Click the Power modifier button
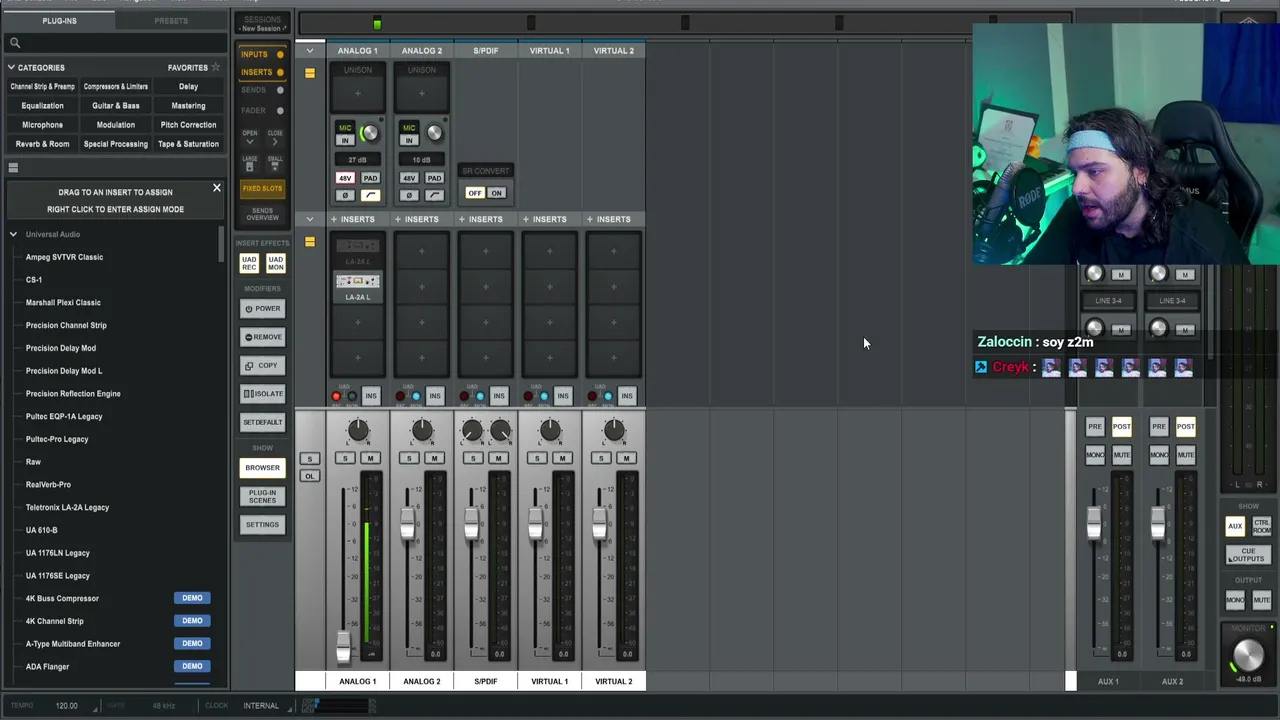Viewport: 1280px width, 720px height. click(x=262, y=308)
